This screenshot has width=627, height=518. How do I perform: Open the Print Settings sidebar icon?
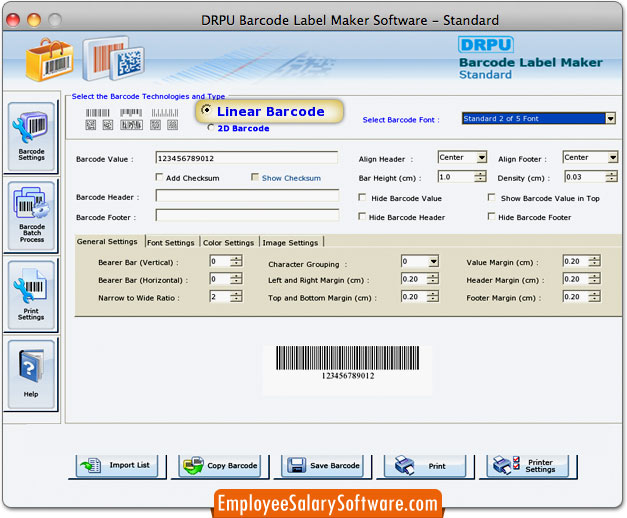(31, 295)
